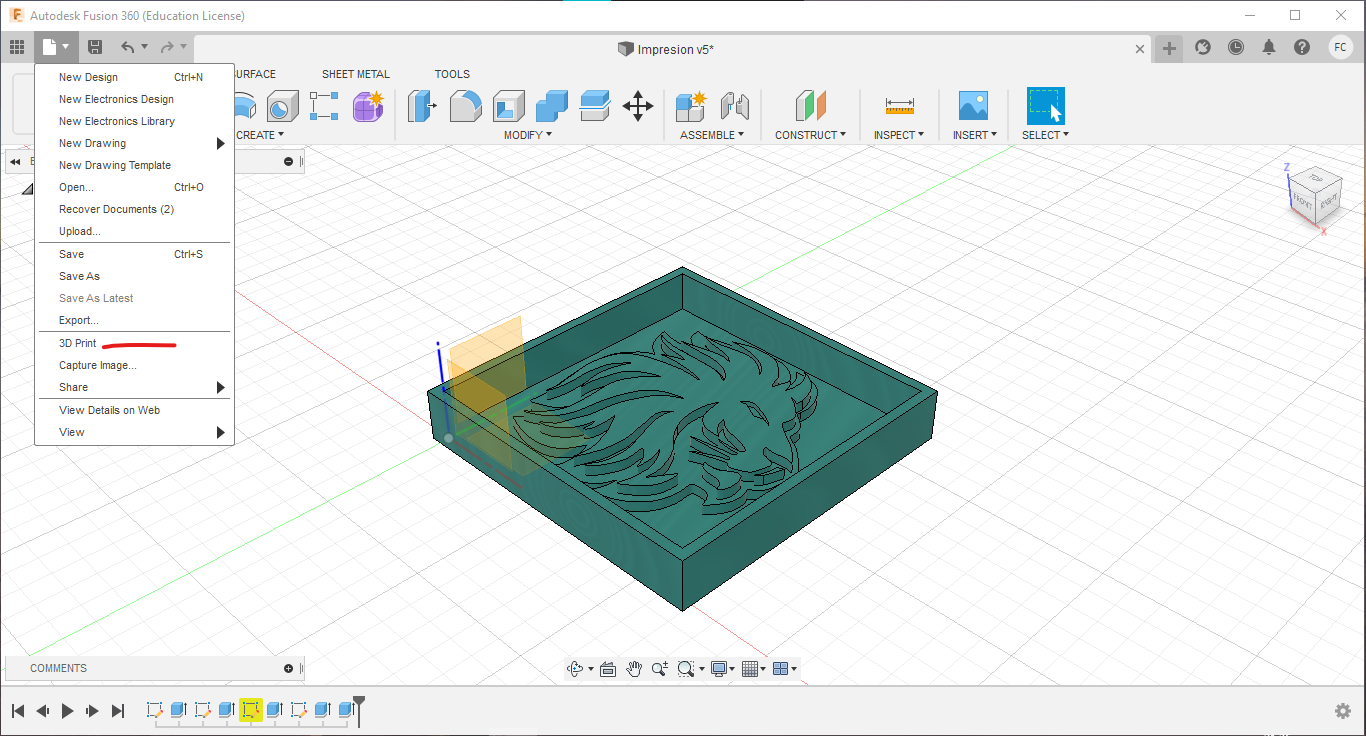1366x736 pixels.
Task: Expand the CONSTRUCT panel dropdown
Action: (x=811, y=135)
